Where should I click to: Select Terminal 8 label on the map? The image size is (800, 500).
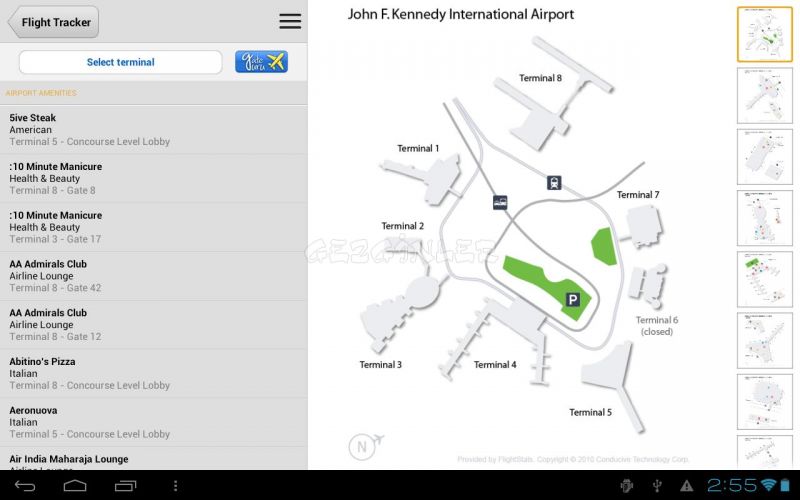click(540, 78)
